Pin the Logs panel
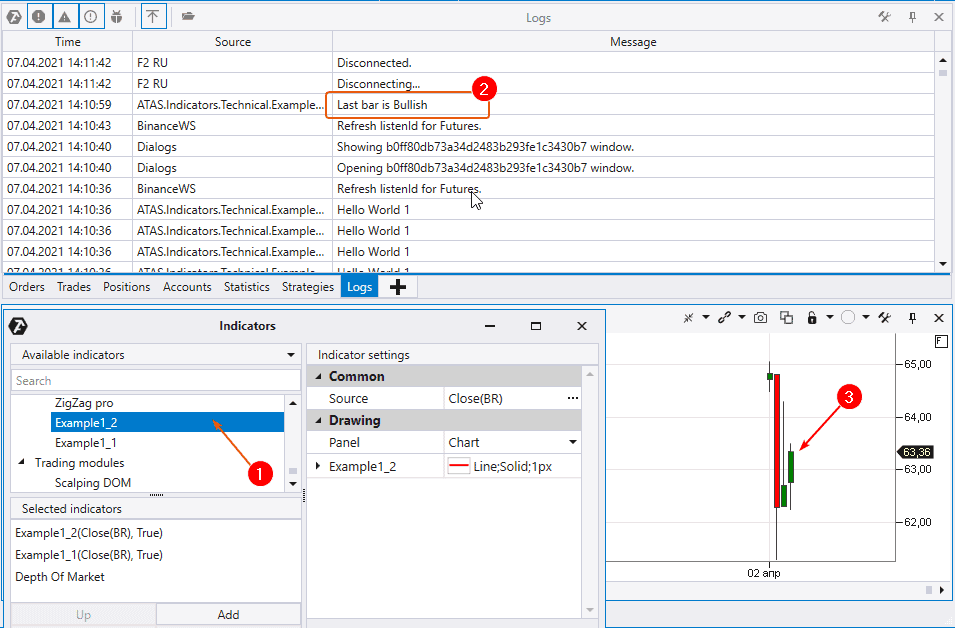Image resolution: width=955 pixels, height=628 pixels. [x=912, y=16]
